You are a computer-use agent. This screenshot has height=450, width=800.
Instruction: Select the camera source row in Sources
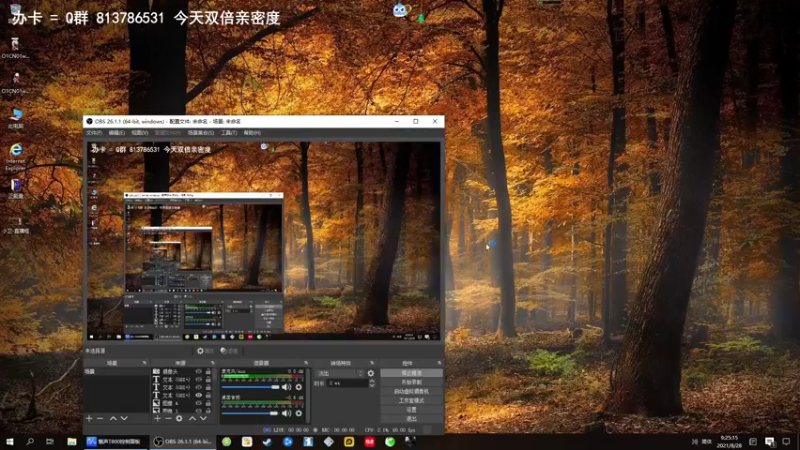(182, 371)
